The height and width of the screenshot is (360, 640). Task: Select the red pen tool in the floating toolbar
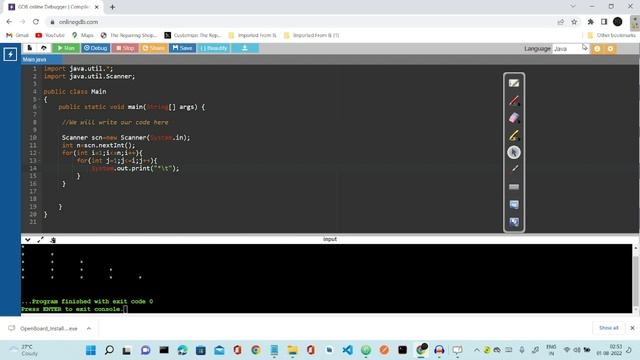514,100
